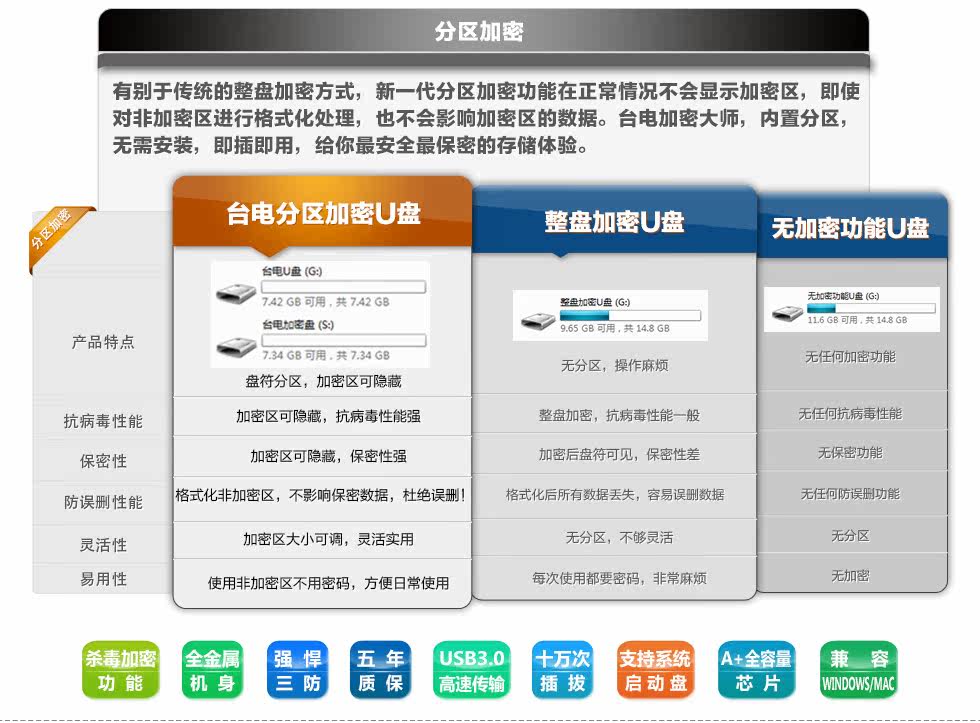Image resolution: width=980 pixels, height=723 pixels.
Task: Click text 9.65 GB 可用，共 14.8 GB
Action: [x=615, y=328]
